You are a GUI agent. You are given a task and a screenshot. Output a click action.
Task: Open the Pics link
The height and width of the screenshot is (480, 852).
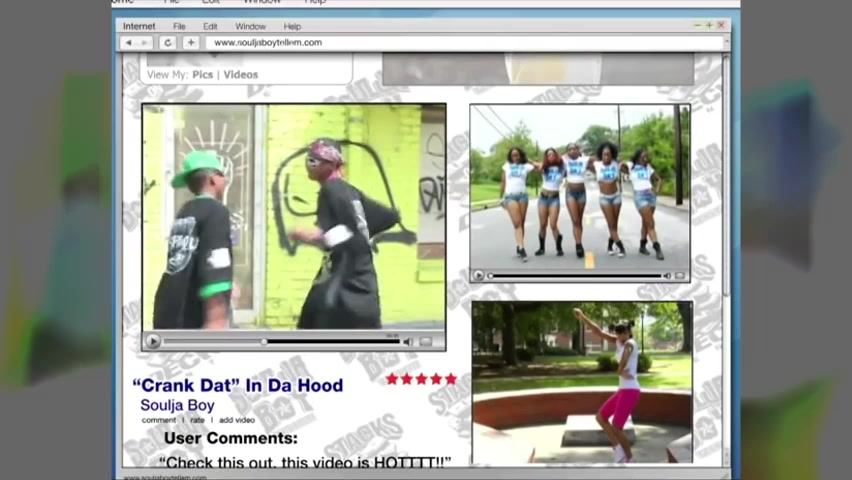pos(203,74)
